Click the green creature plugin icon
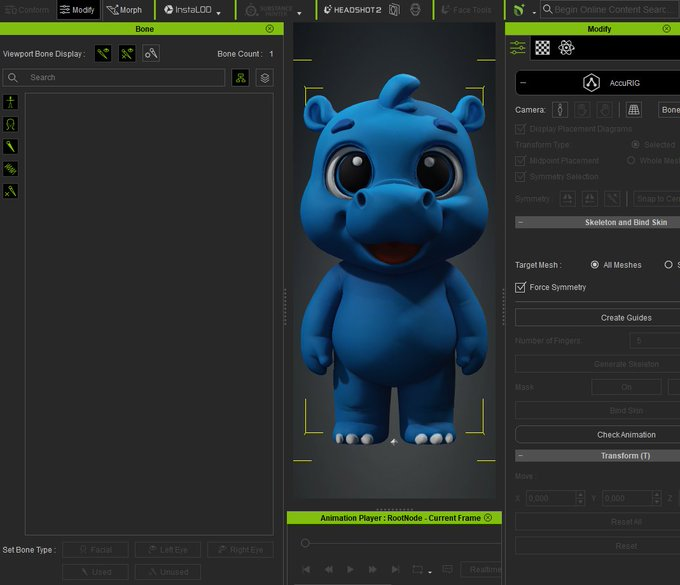This screenshot has height=585, width=680. (x=519, y=10)
